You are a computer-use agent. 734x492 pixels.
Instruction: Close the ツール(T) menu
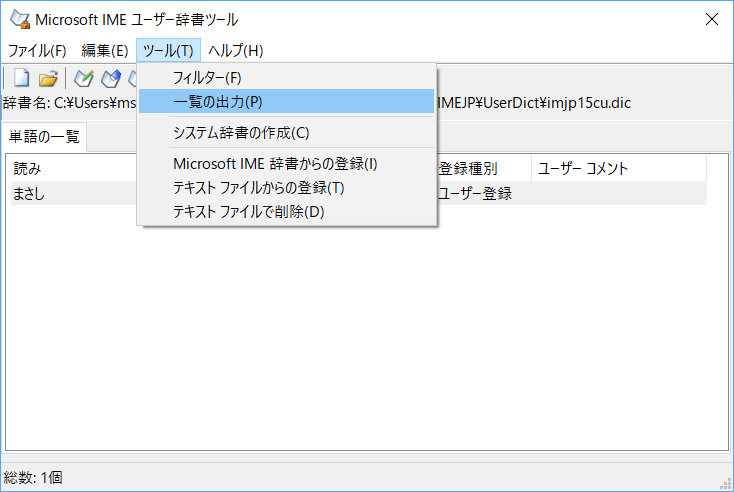pyautogui.click(x=169, y=50)
